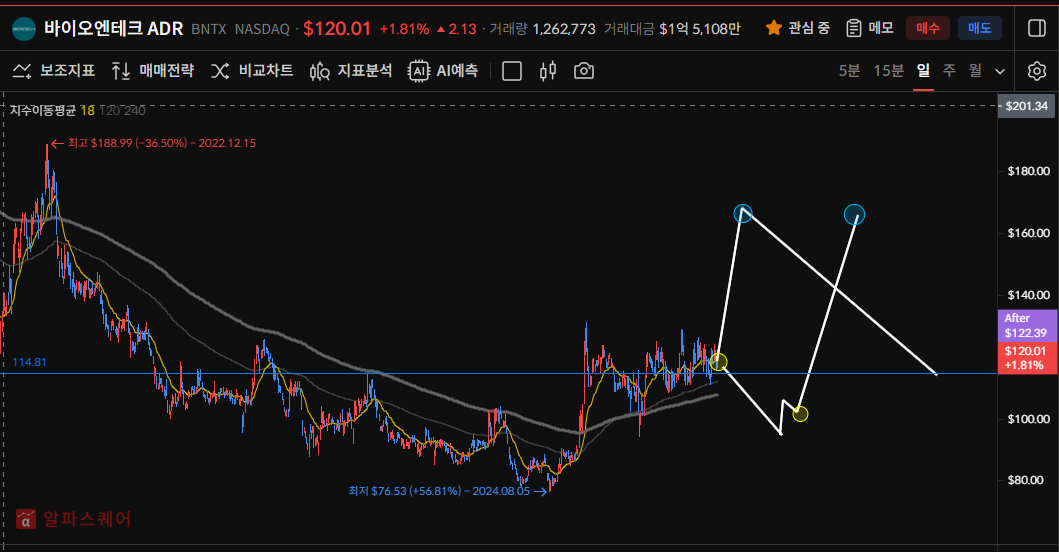
Task: Click the upper yellow circle marker at current price
Action: [719, 361]
